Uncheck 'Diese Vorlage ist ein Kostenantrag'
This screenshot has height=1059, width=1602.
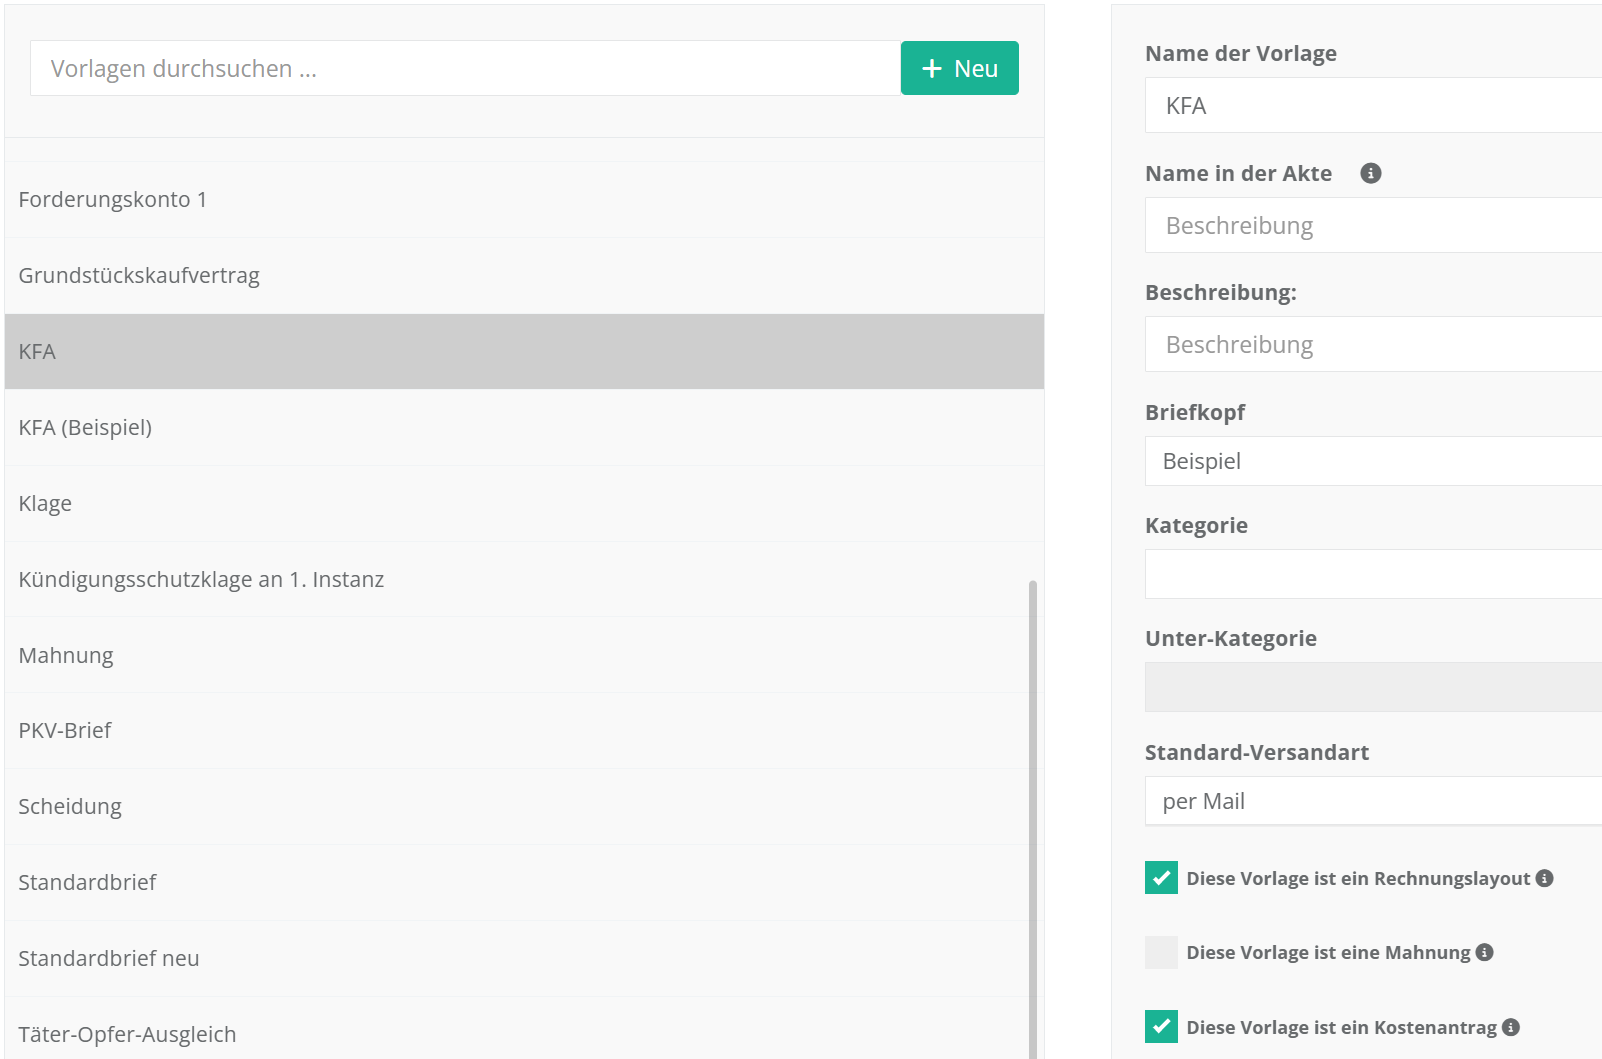(x=1161, y=1027)
